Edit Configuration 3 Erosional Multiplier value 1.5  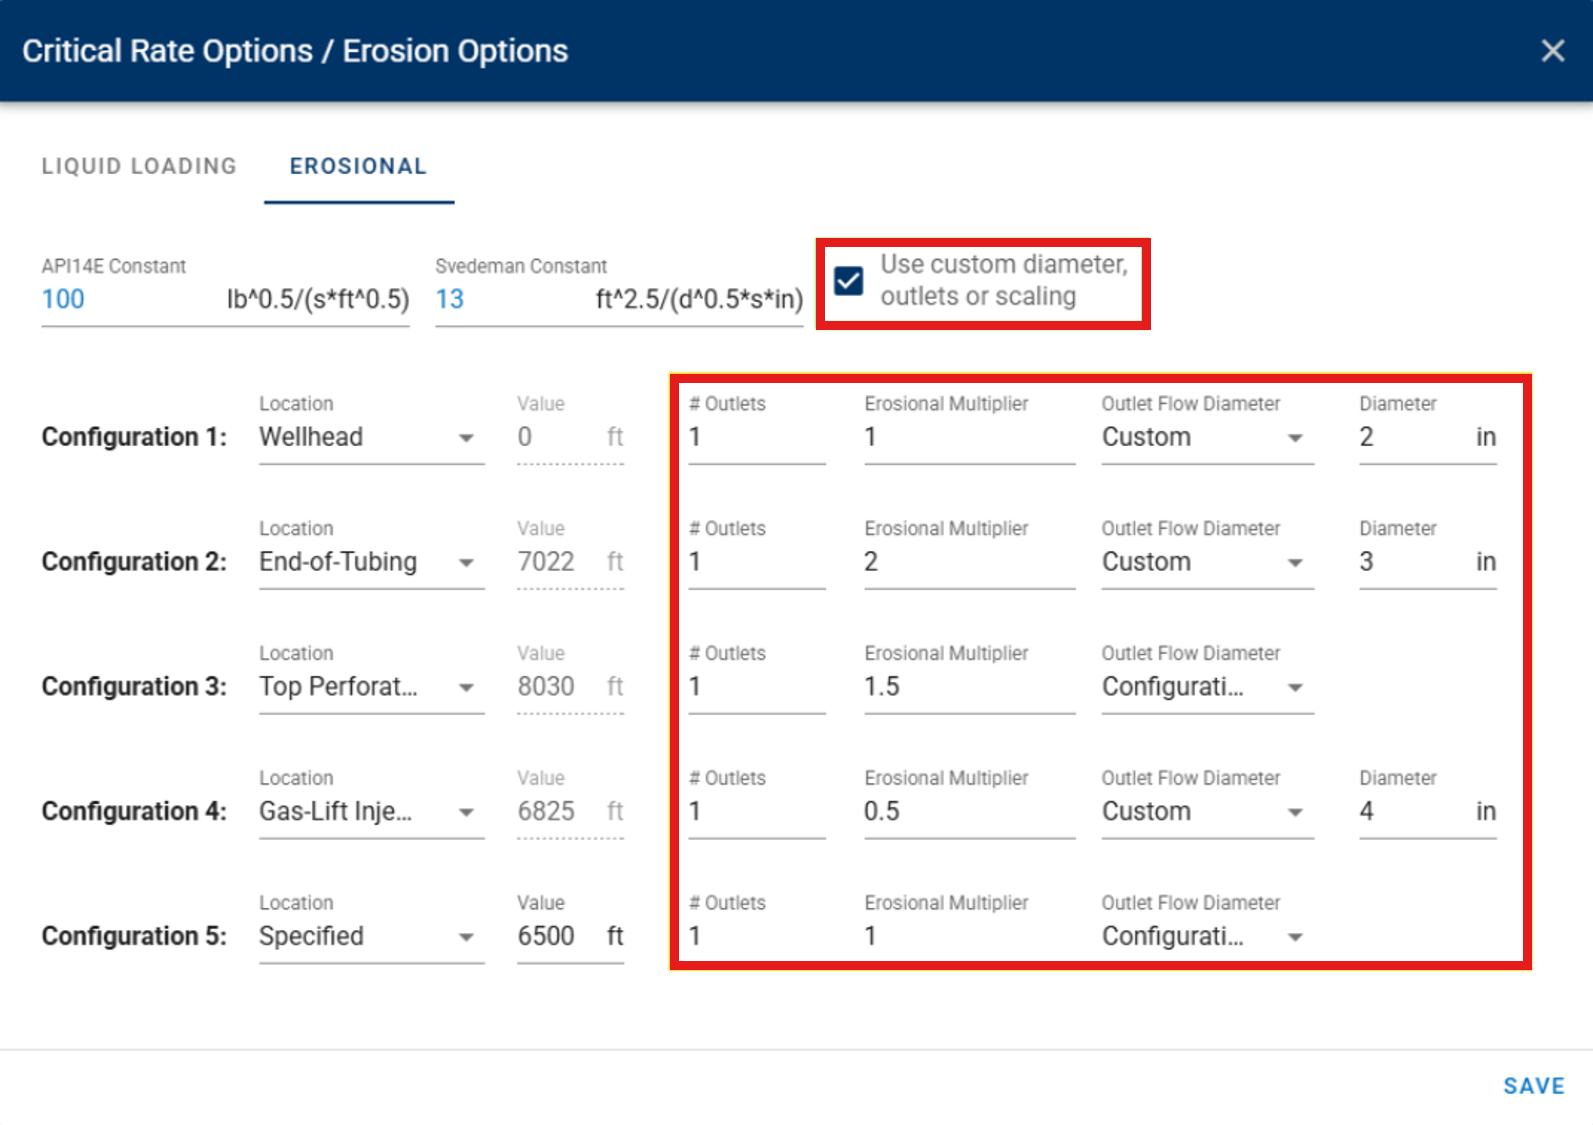[x=969, y=687]
